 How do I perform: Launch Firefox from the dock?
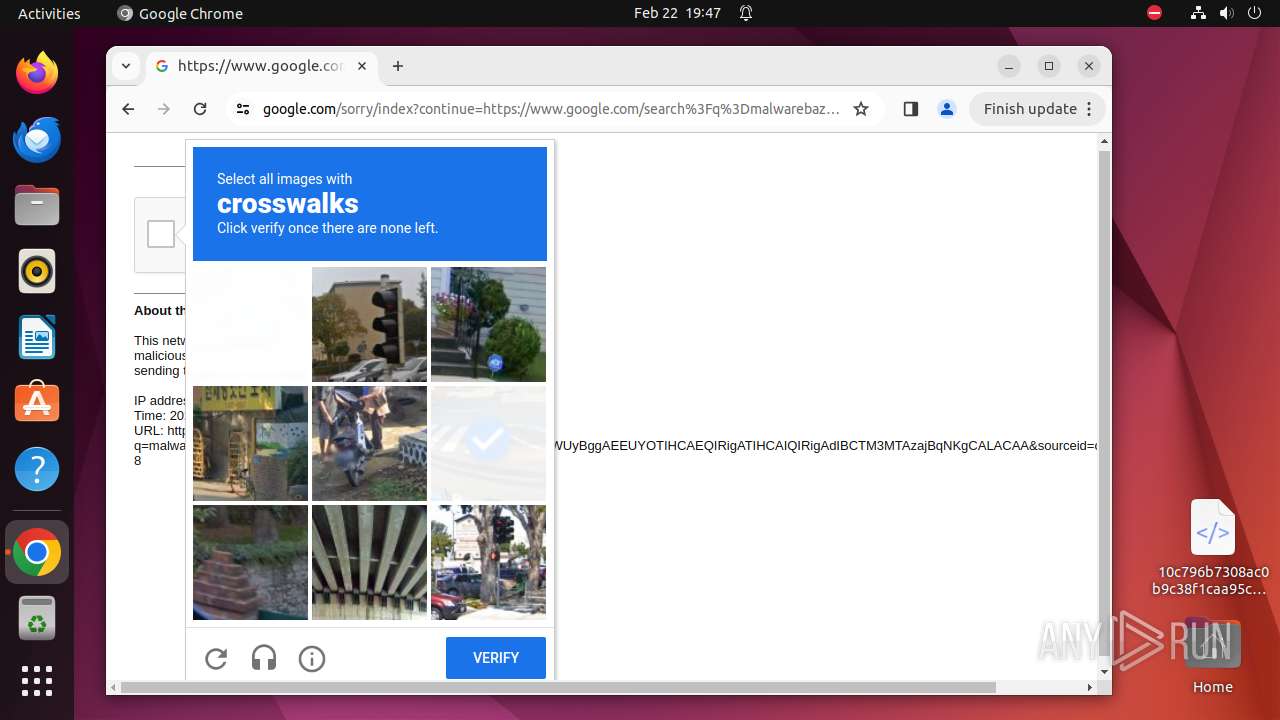pos(37,73)
